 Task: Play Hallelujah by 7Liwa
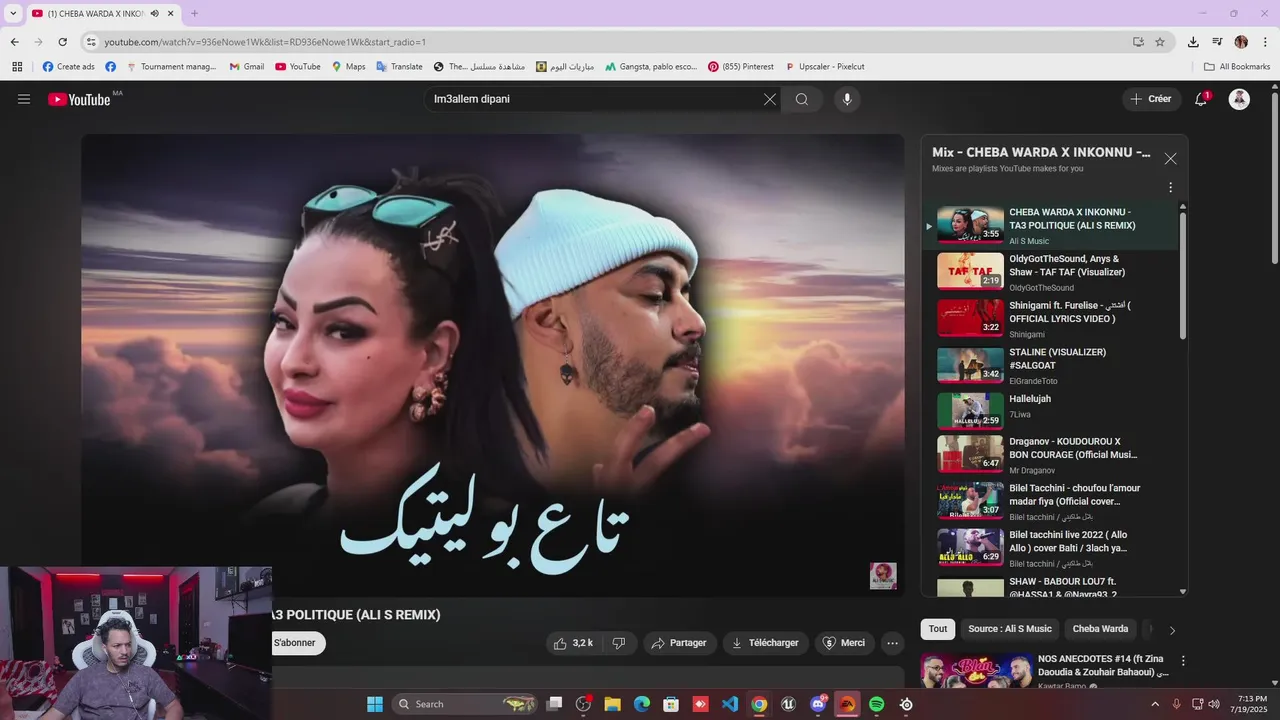pos(1052,412)
